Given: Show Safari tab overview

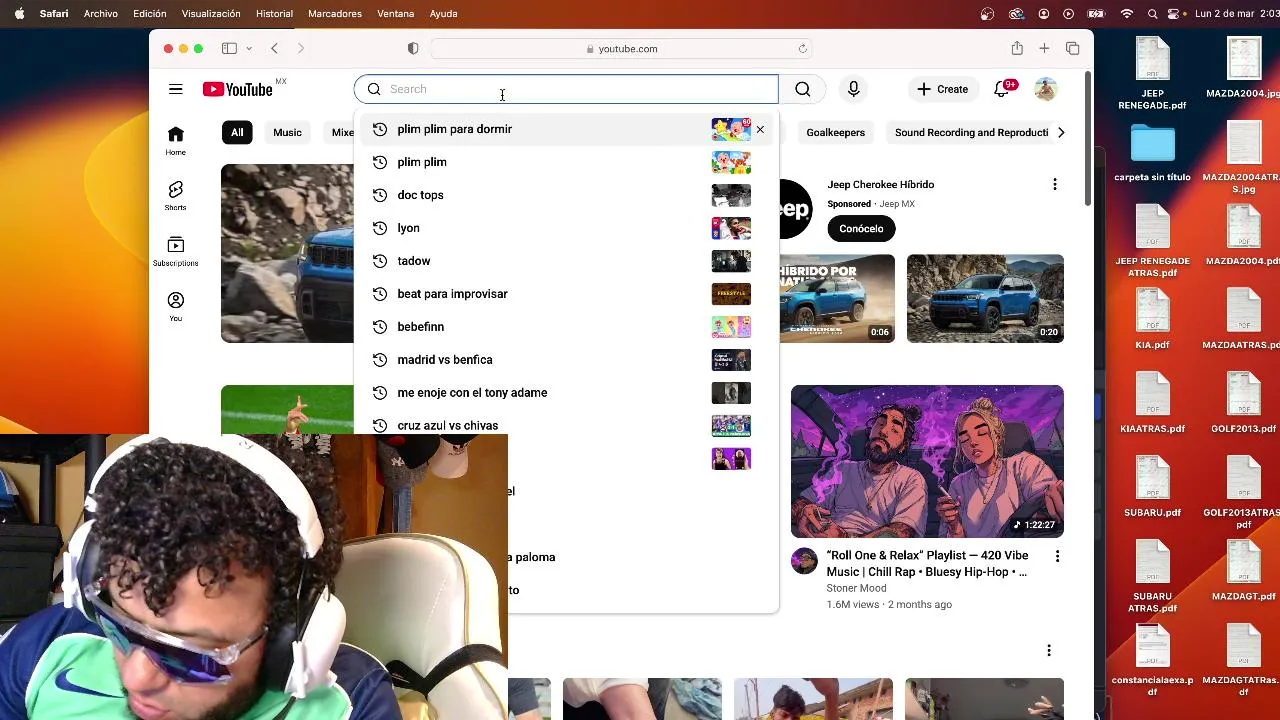Looking at the screenshot, I should tap(1072, 48).
